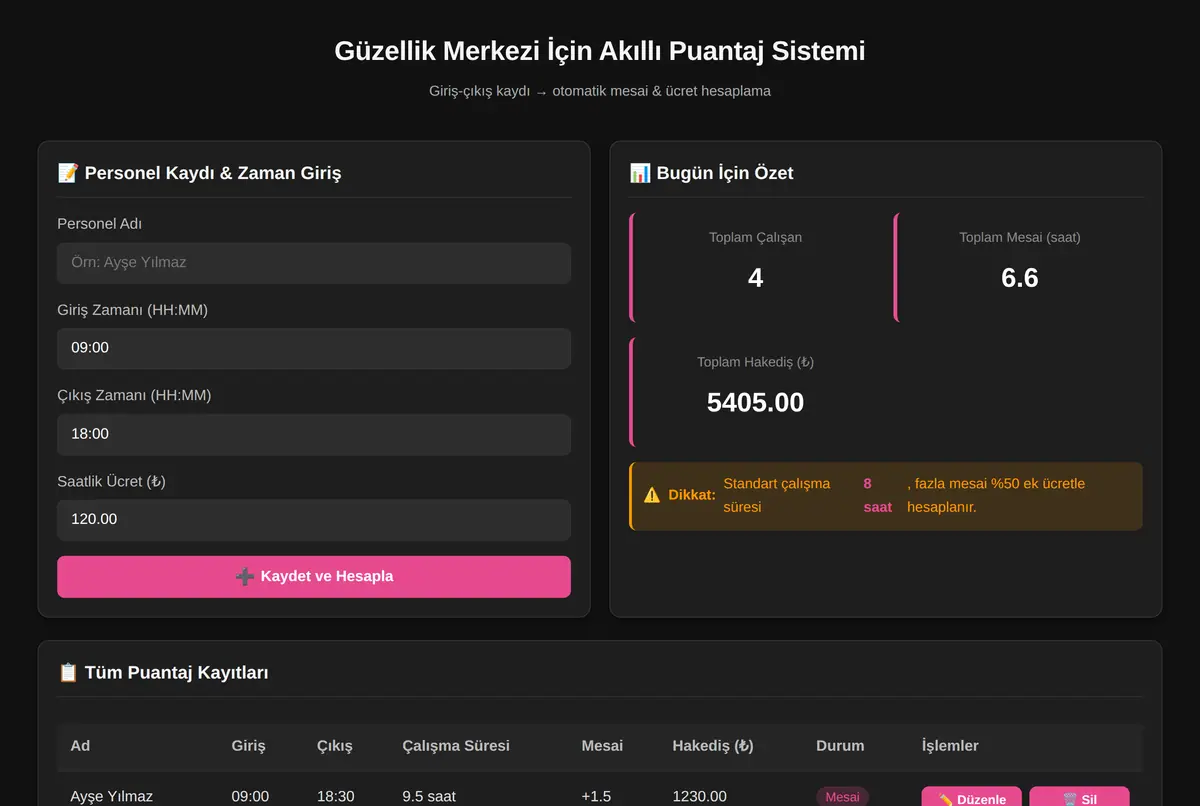This screenshot has height=806, width=1200.
Task: Click the Toplam Mesai value 6.6
Action: (x=1020, y=278)
